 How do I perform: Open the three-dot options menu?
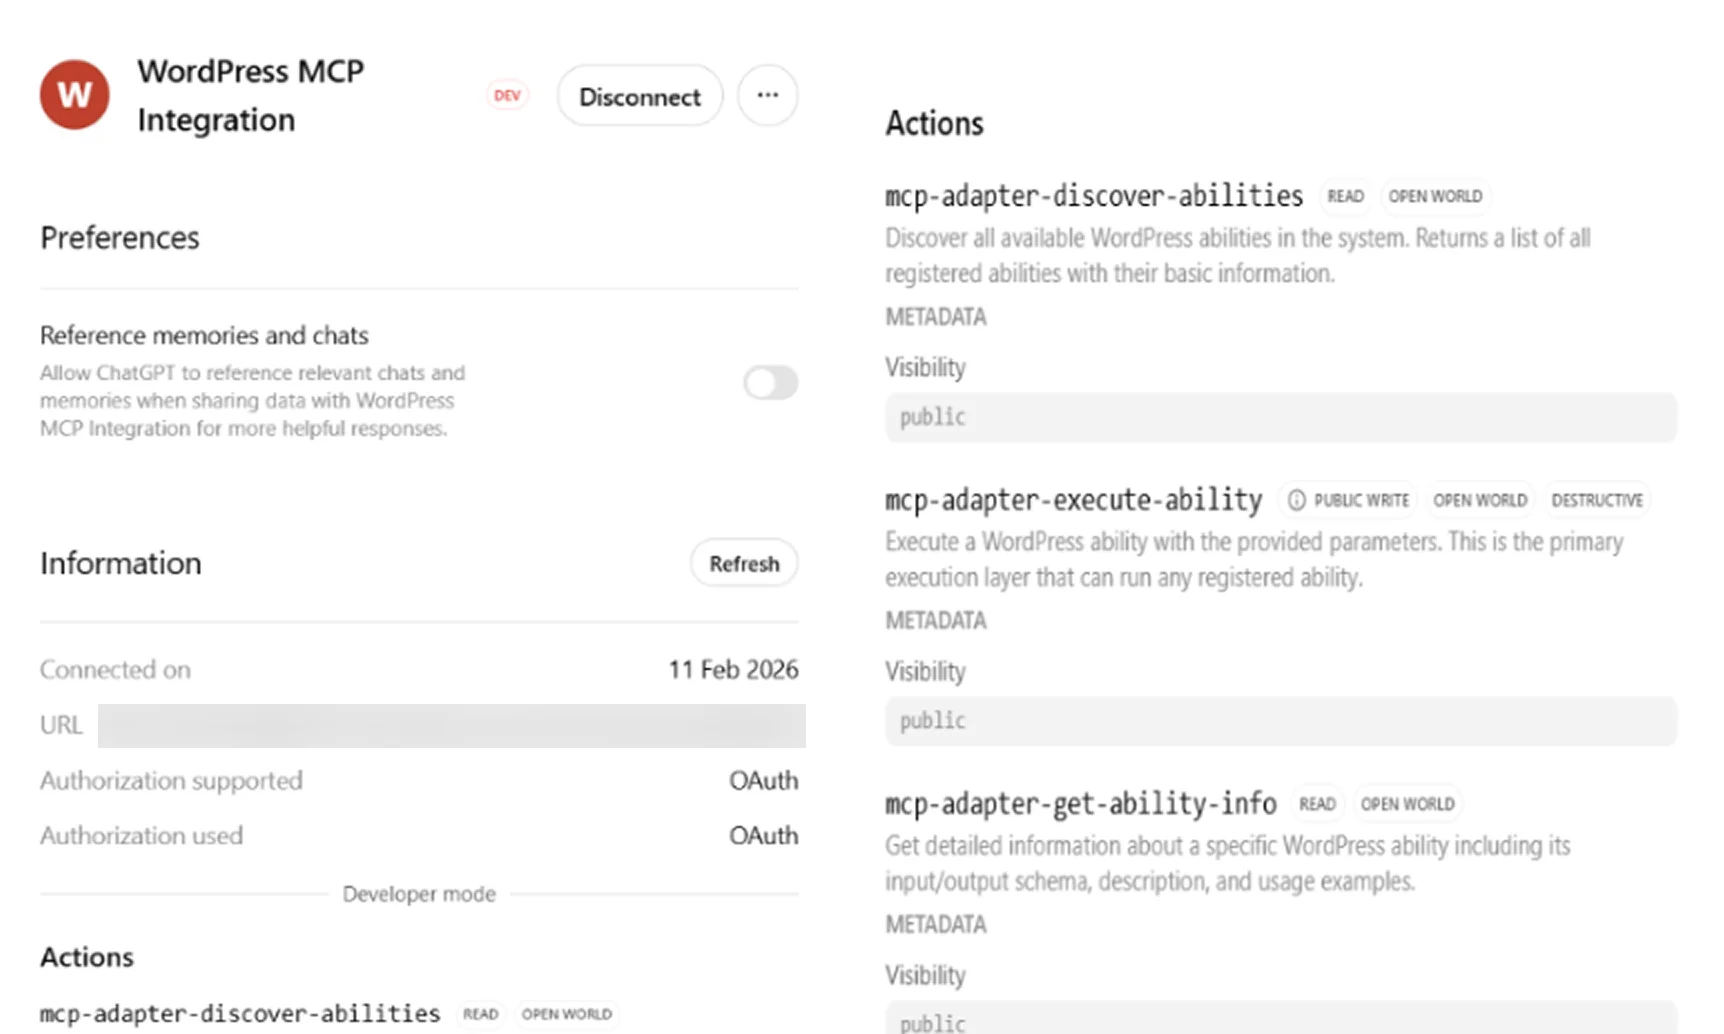[767, 94]
